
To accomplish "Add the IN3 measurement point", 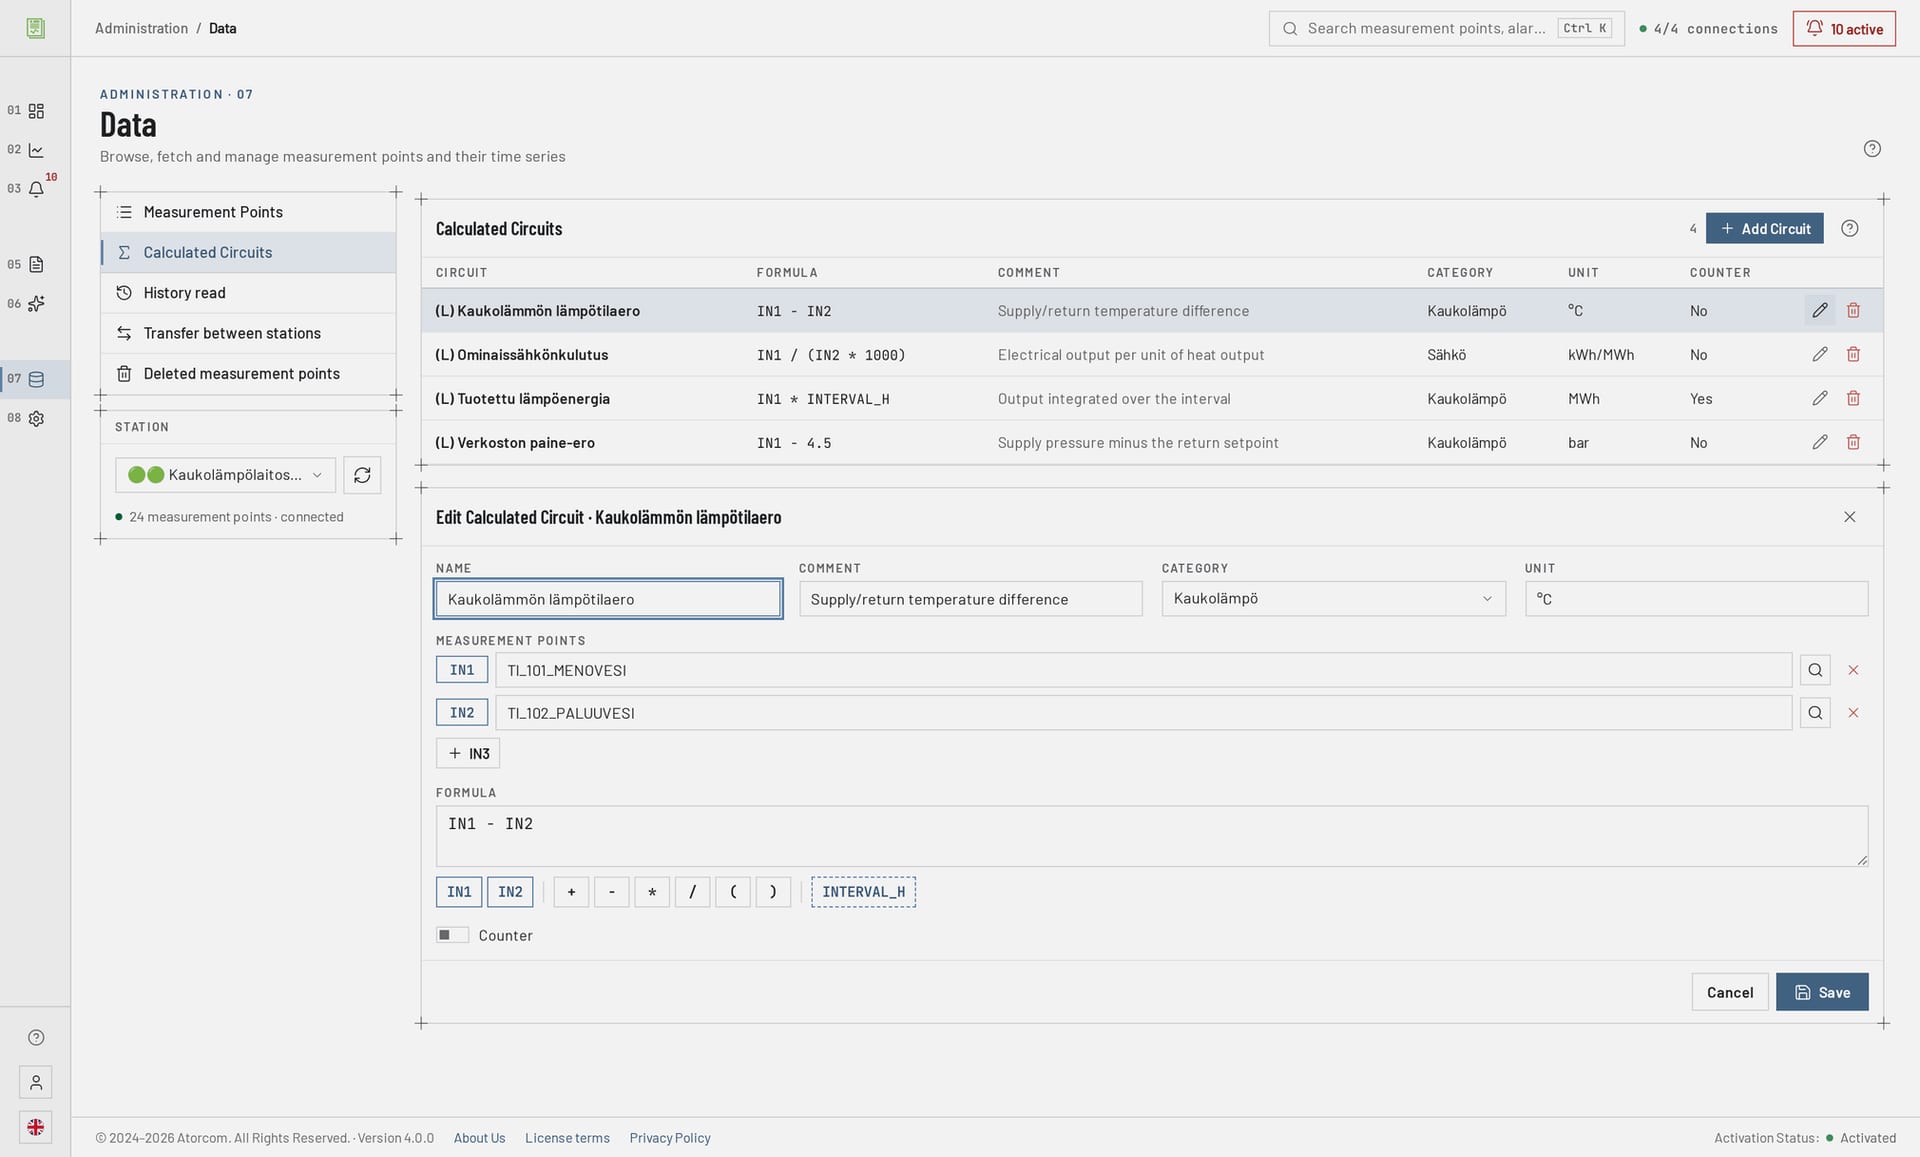I will pyautogui.click(x=468, y=754).
